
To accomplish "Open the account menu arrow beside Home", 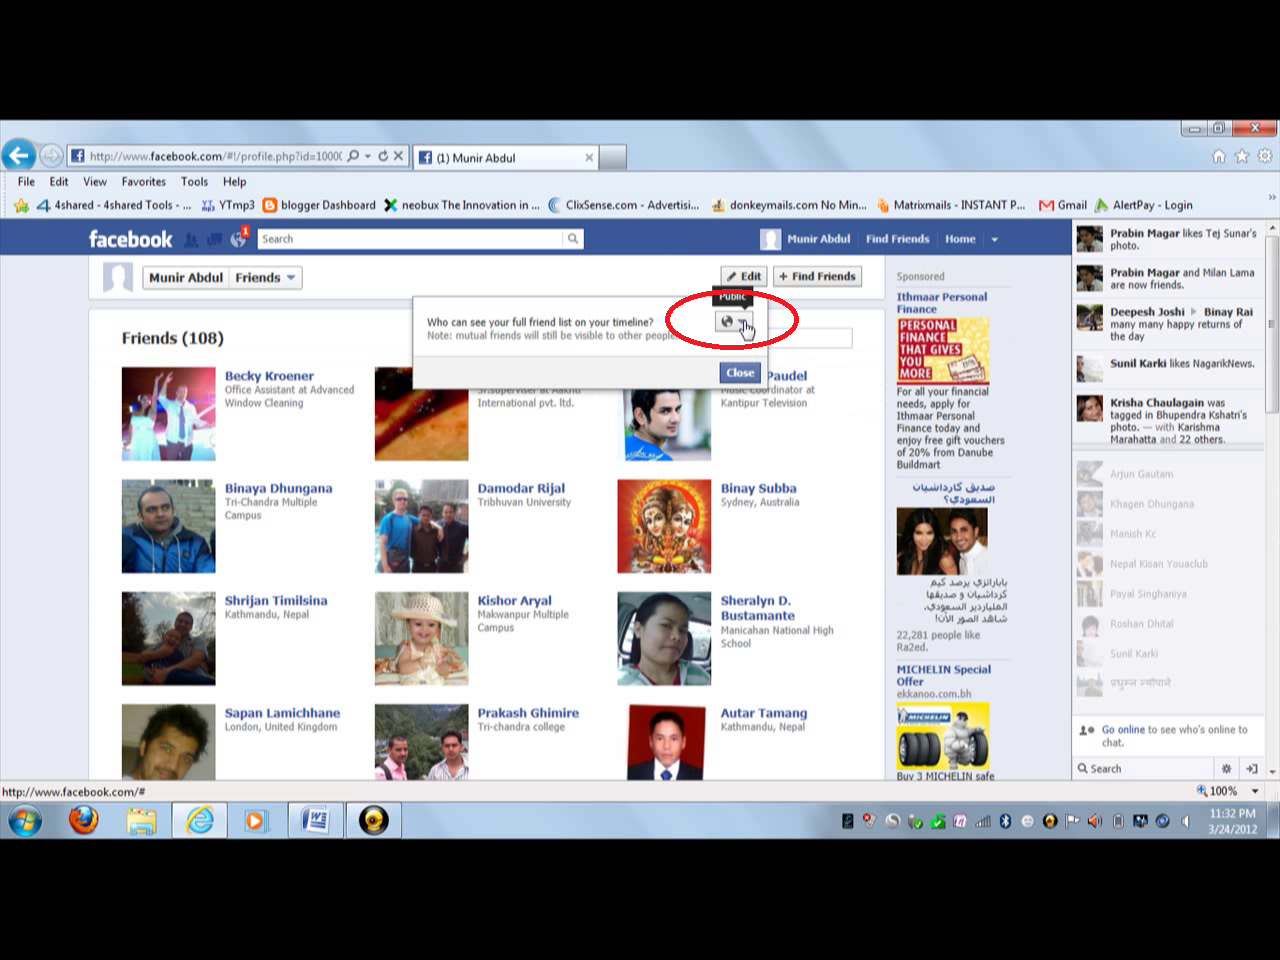I will click(x=994, y=239).
